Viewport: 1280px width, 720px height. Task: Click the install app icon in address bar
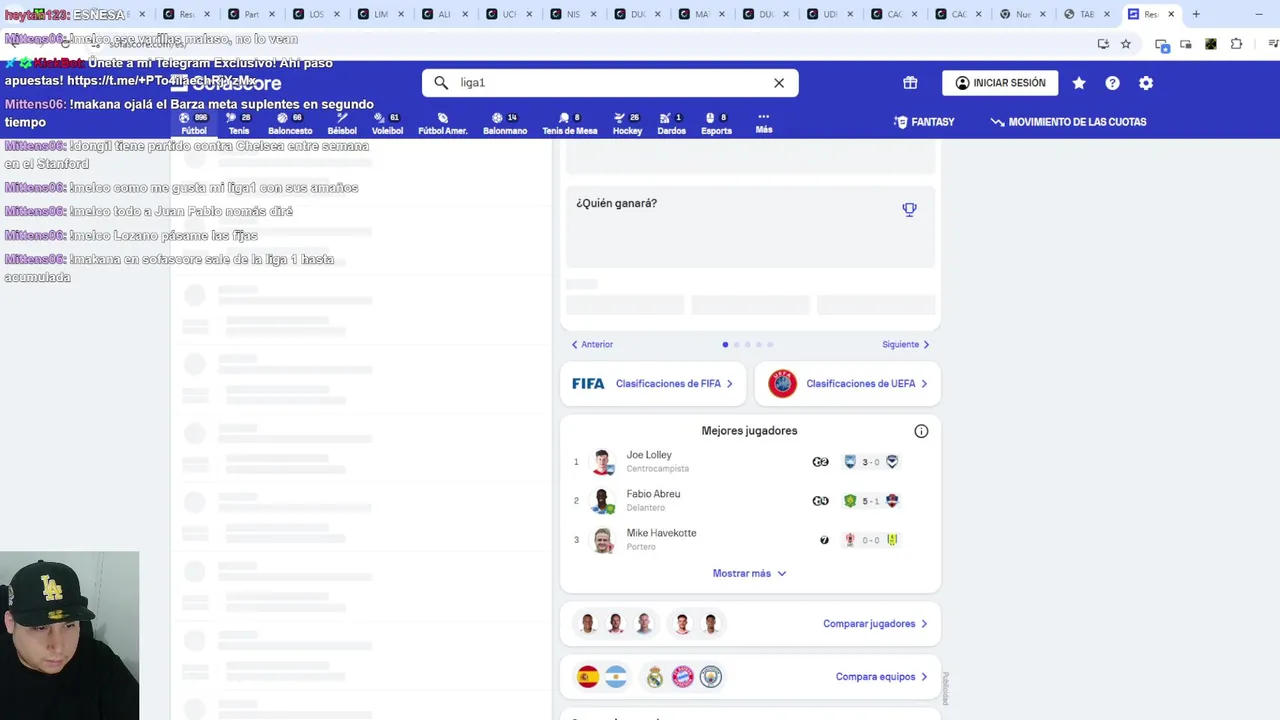(1103, 44)
